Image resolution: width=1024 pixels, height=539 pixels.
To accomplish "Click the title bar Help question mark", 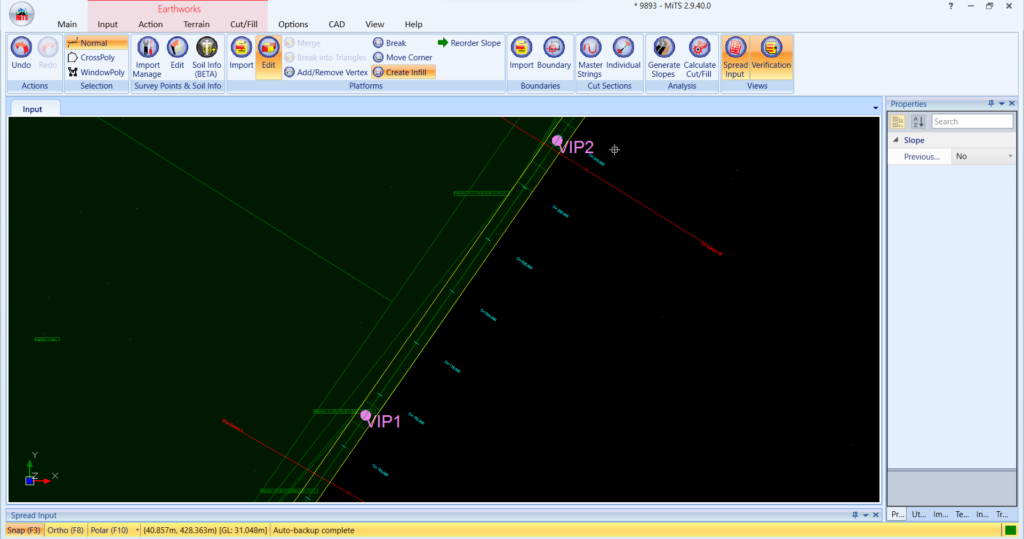I will click(x=951, y=6).
